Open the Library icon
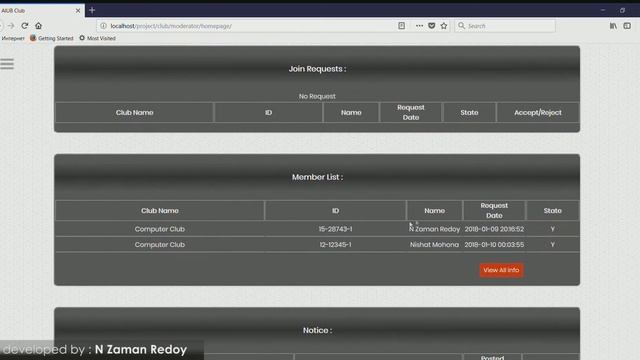 click(x=613, y=26)
